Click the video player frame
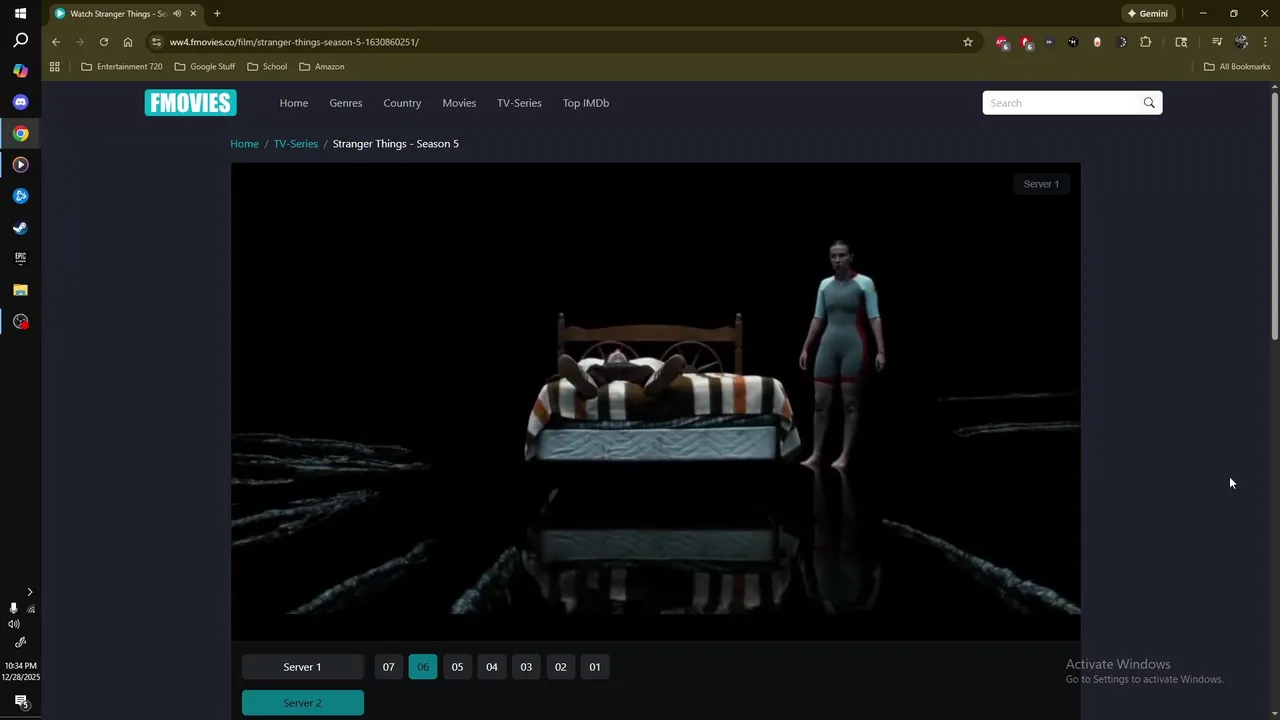1280x720 pixels. 656,401
